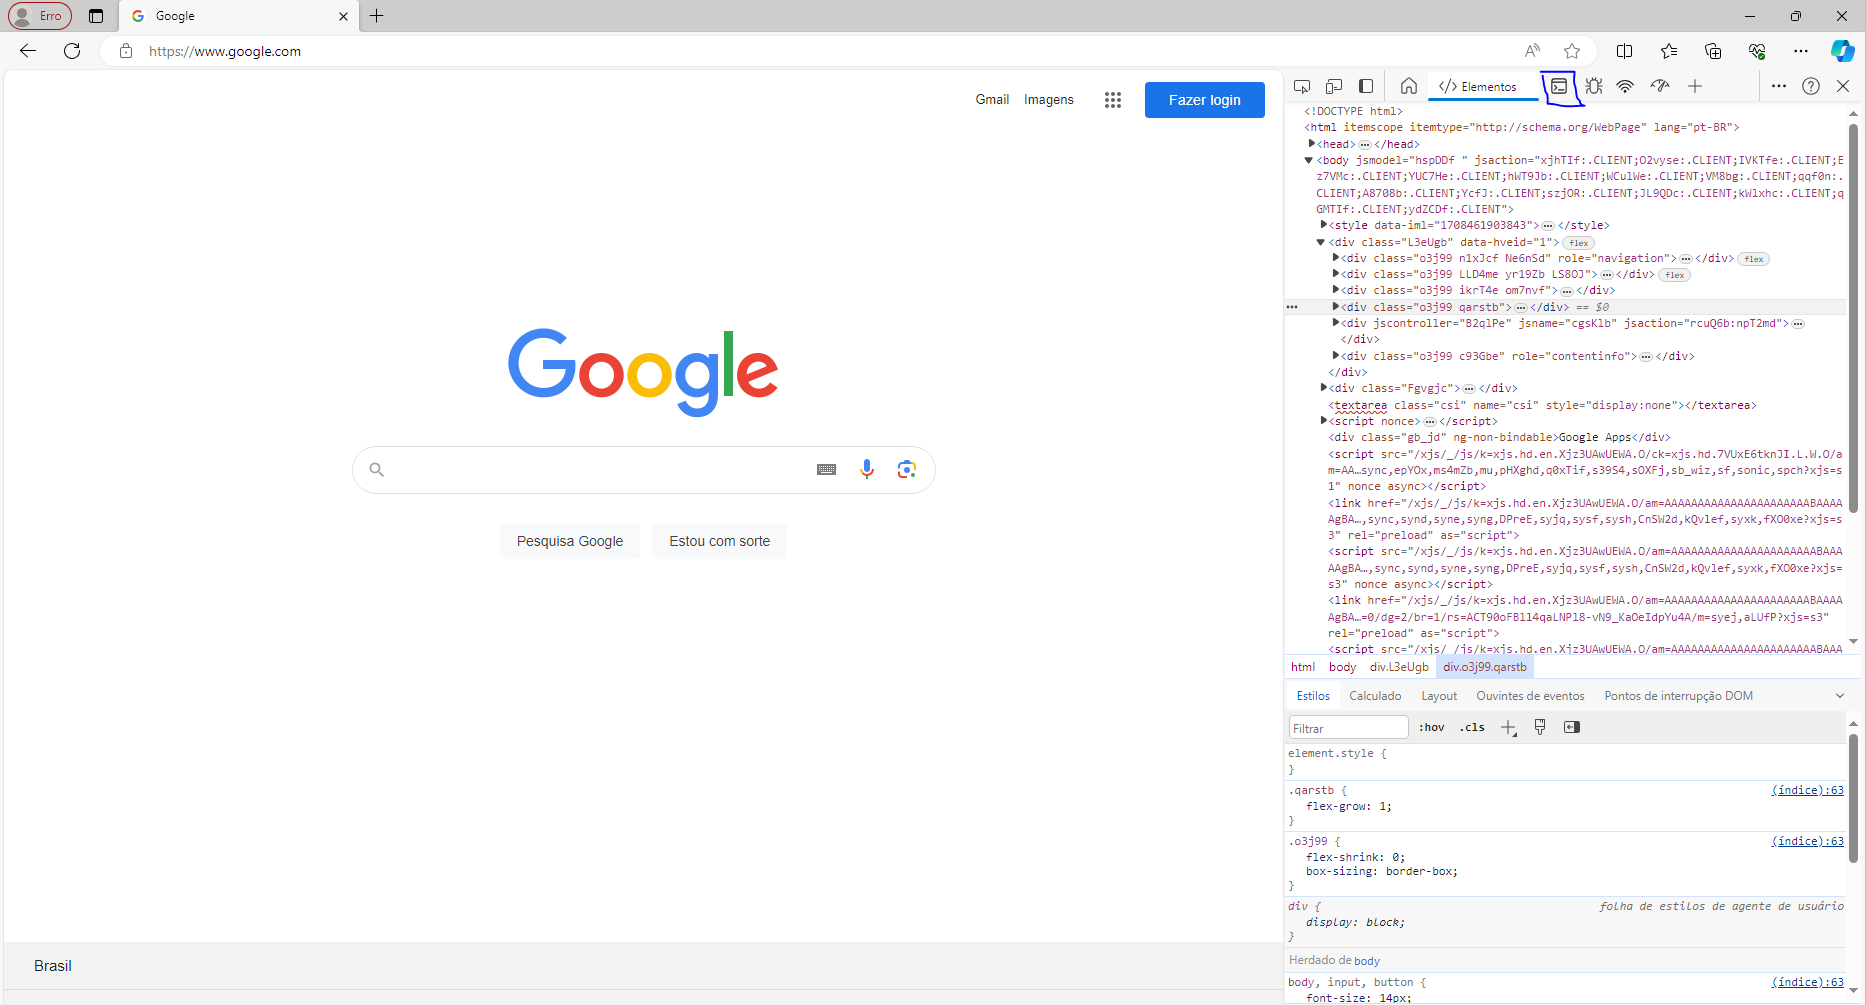The image size is (1866, 1005).
Task: Open the DevTools help question mark
Action: (x=1811, y=87)
